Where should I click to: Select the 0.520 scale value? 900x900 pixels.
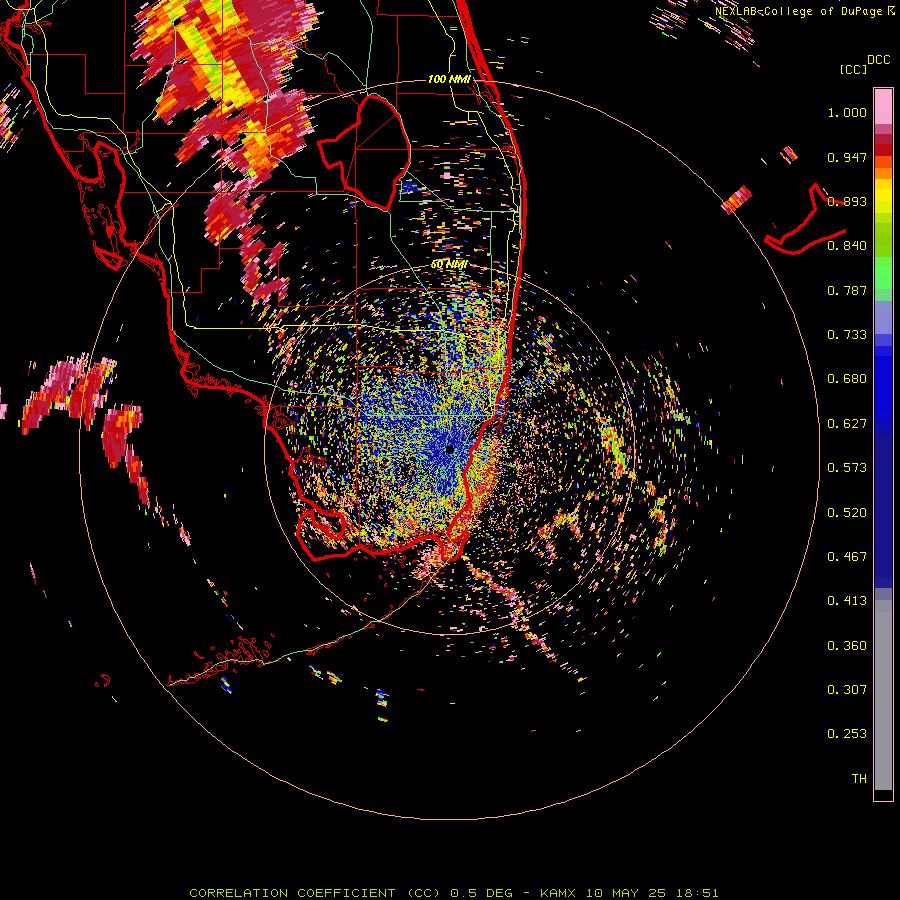(847, 513)
